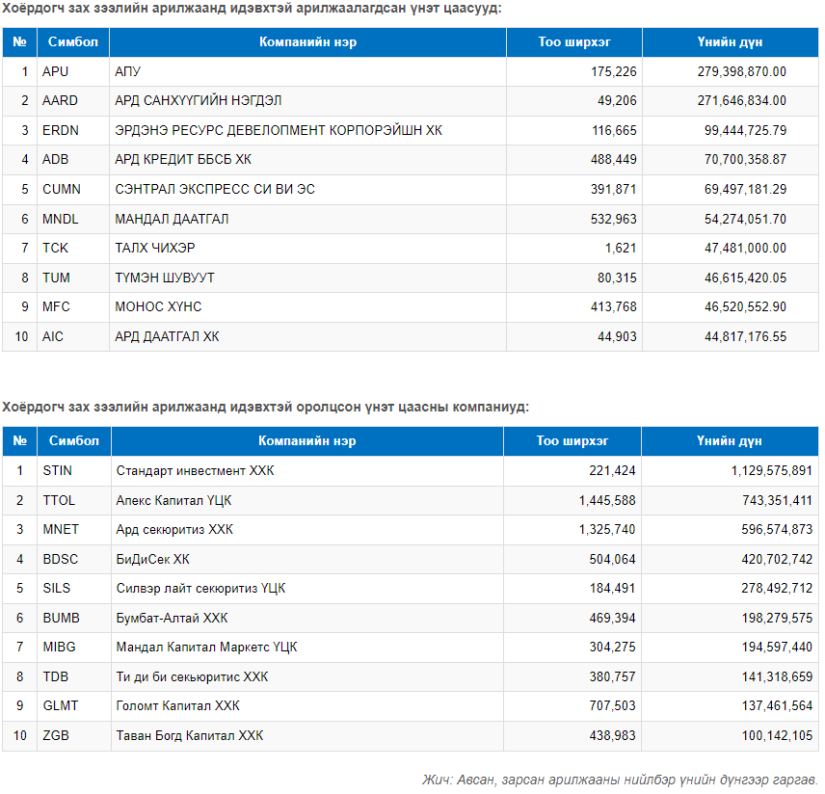Image resolution: width=825 pixels, height=794 pixels.
Task: Click the БиДиСек ХК company name
Action: tap(153, 559)
